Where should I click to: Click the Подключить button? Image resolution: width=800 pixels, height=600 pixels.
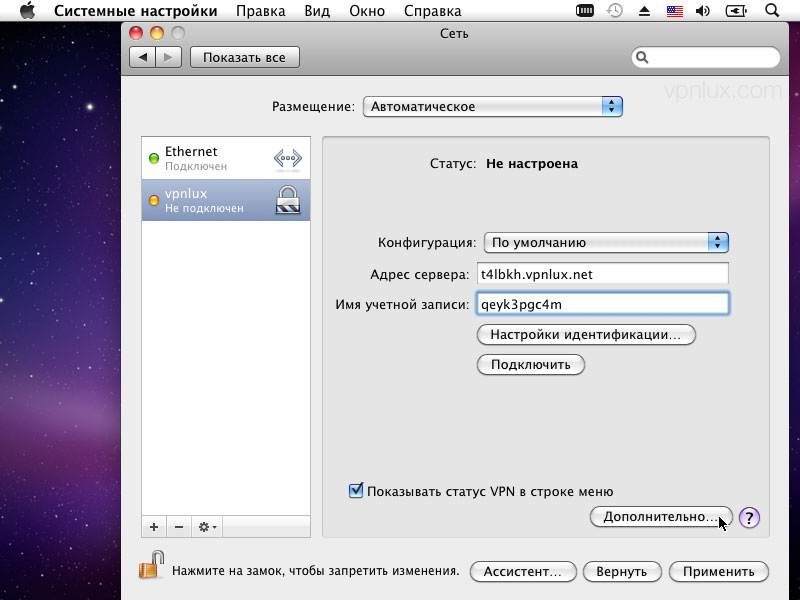pyautogui.click(x=531, y=365)
